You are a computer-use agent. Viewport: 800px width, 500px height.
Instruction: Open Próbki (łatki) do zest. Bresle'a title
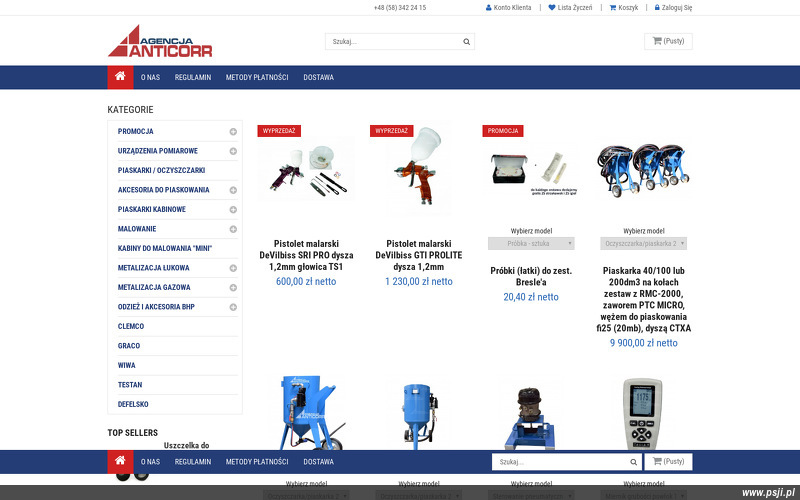tap(531, 277)
